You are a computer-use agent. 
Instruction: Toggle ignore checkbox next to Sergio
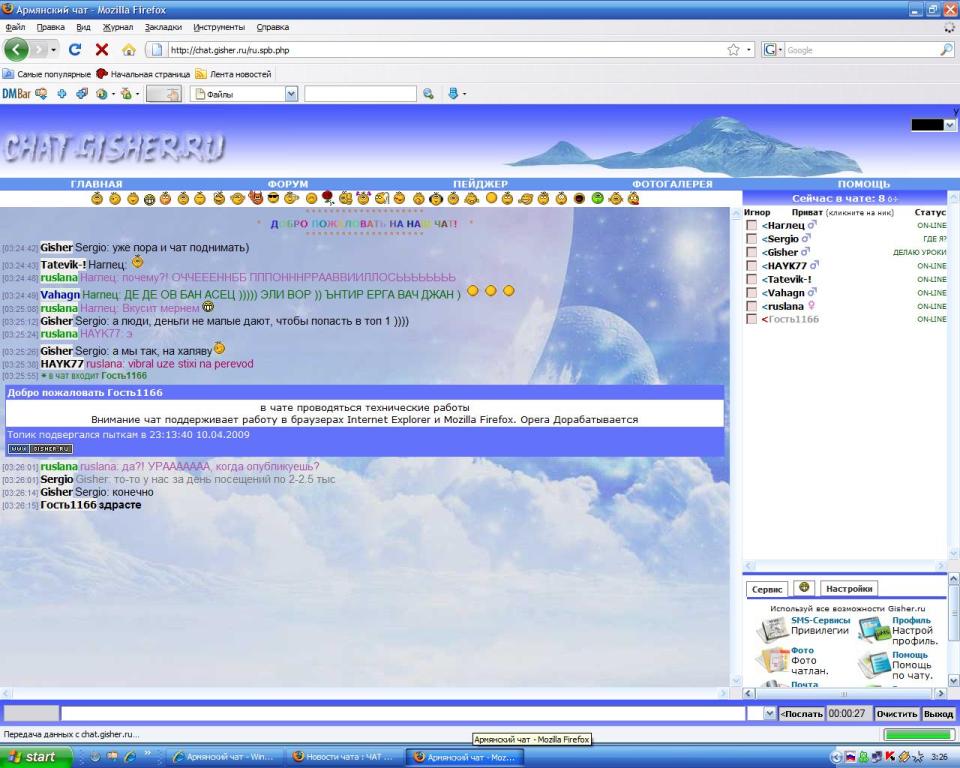click(x=751, y=239)
